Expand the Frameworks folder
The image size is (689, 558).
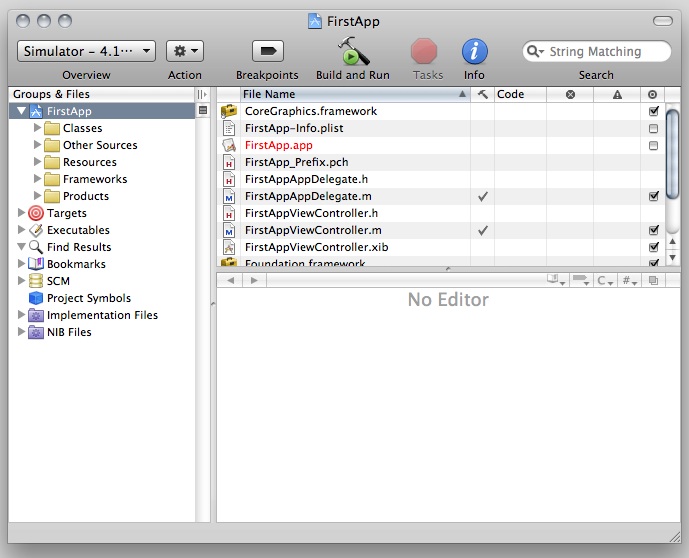point(37,179)
